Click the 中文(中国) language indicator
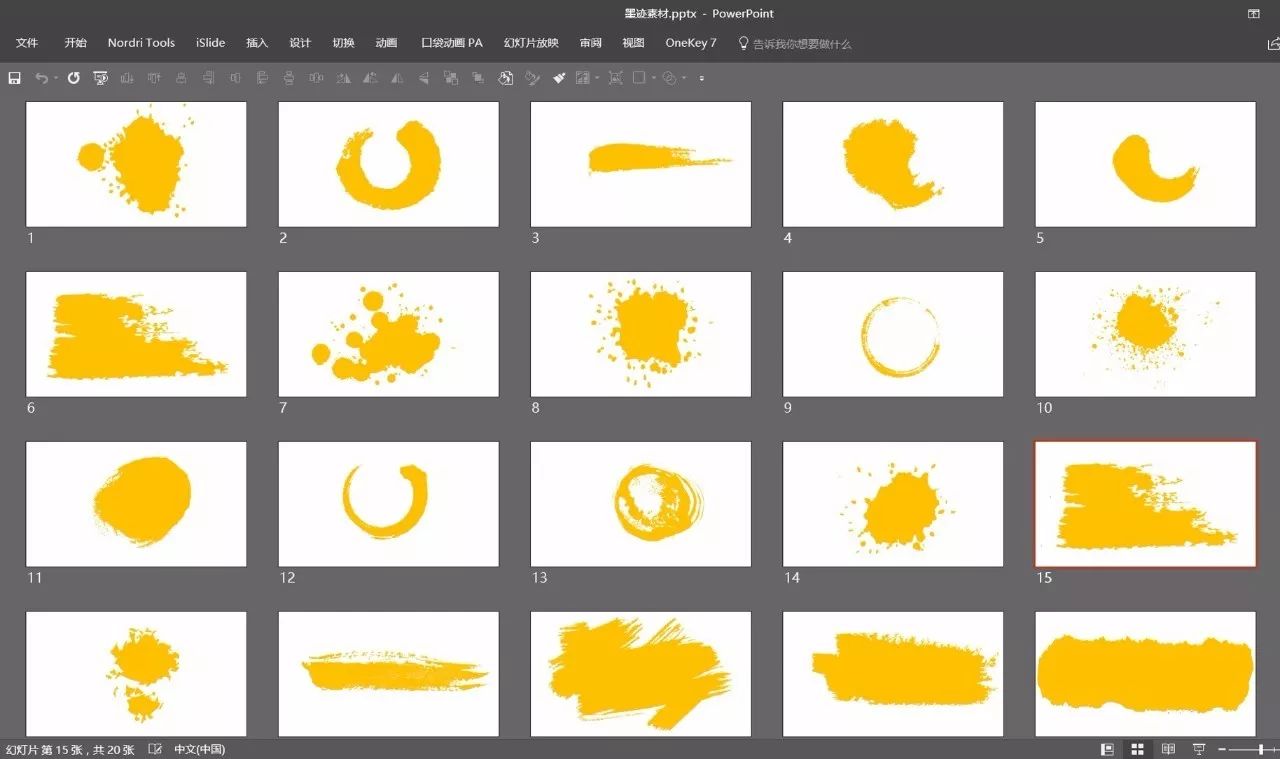The image size is (1280, 759). click(200, 749)
